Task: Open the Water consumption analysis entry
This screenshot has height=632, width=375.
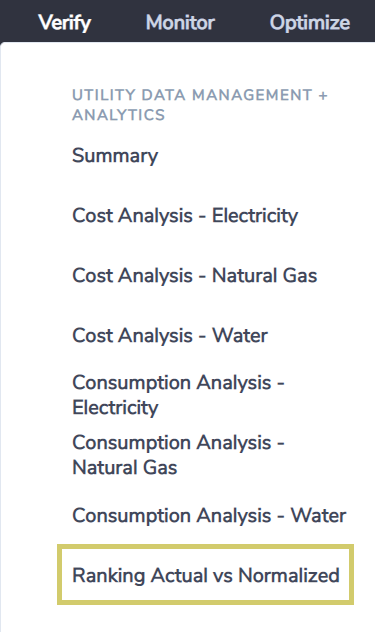Action: pyautogui.click(x=209, y=516)
